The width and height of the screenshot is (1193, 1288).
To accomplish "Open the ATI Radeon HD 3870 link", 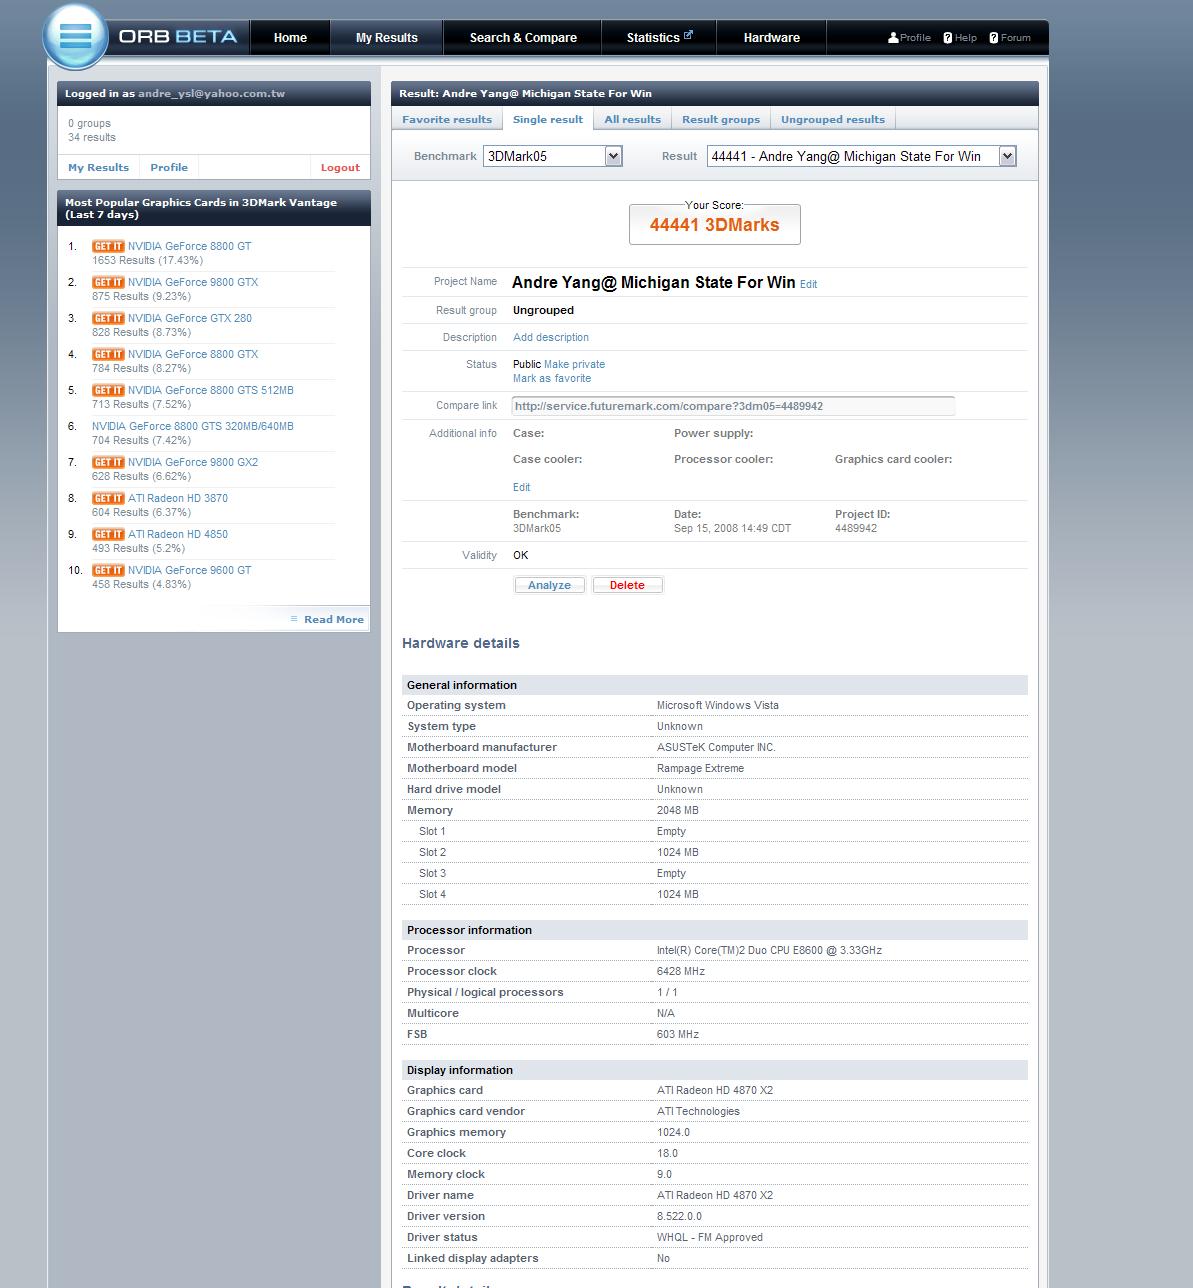I will (178, 498).
